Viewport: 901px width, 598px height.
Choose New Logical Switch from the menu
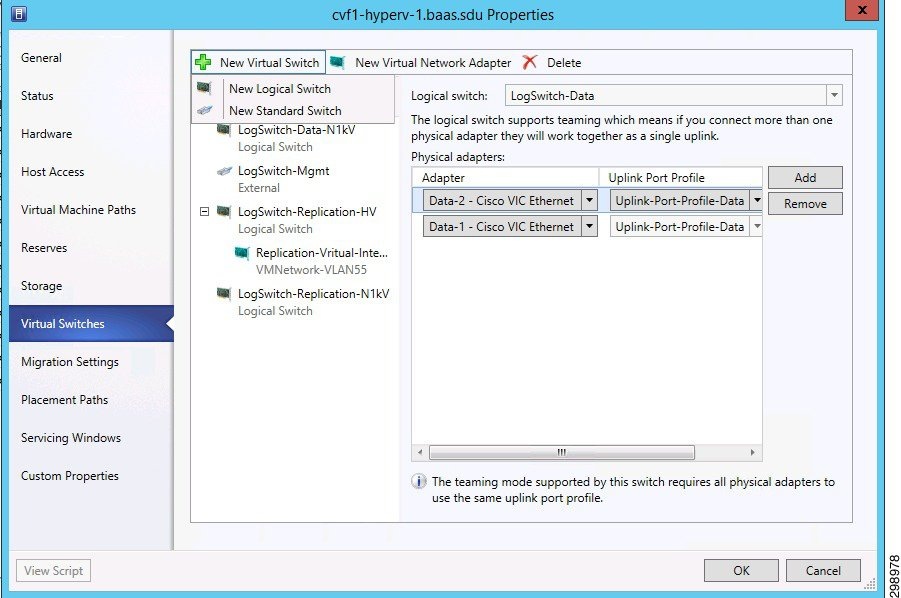280,88
